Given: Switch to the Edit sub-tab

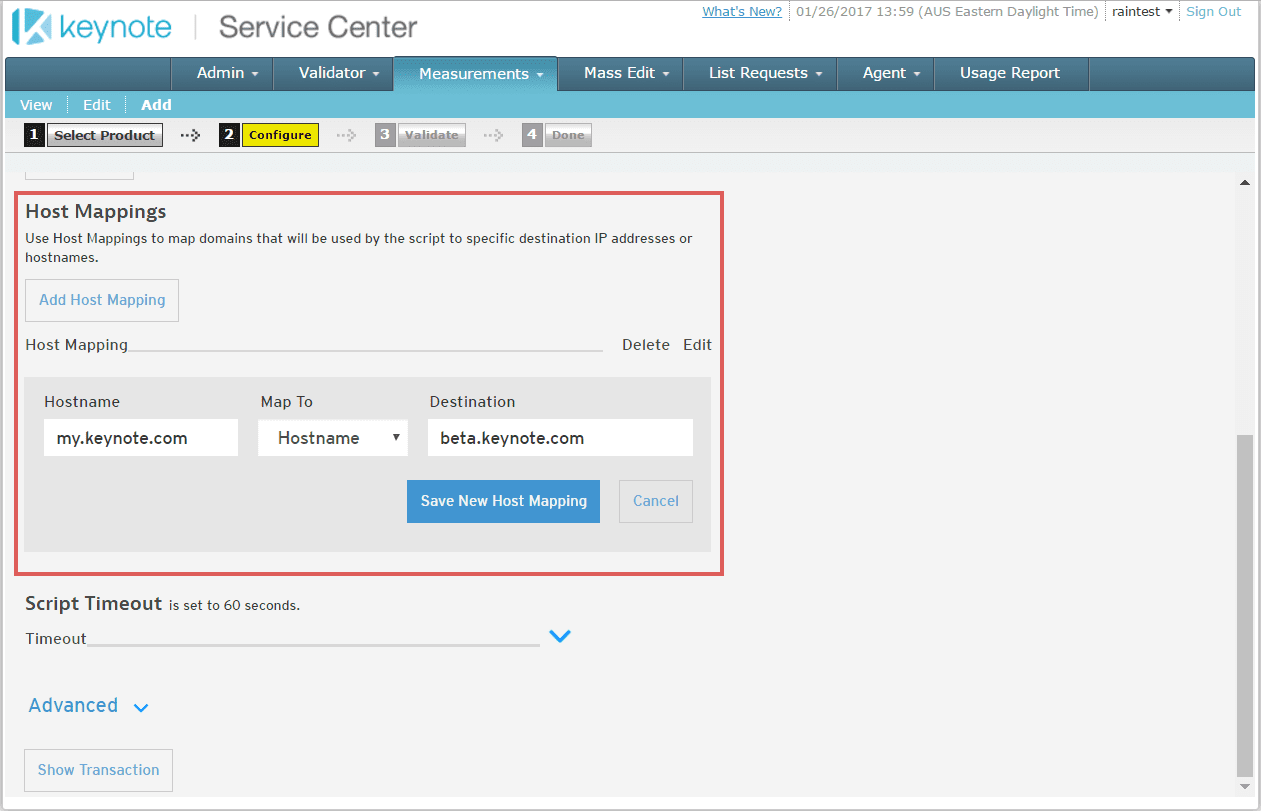Looking at the screenshot, I should (96, 105).
